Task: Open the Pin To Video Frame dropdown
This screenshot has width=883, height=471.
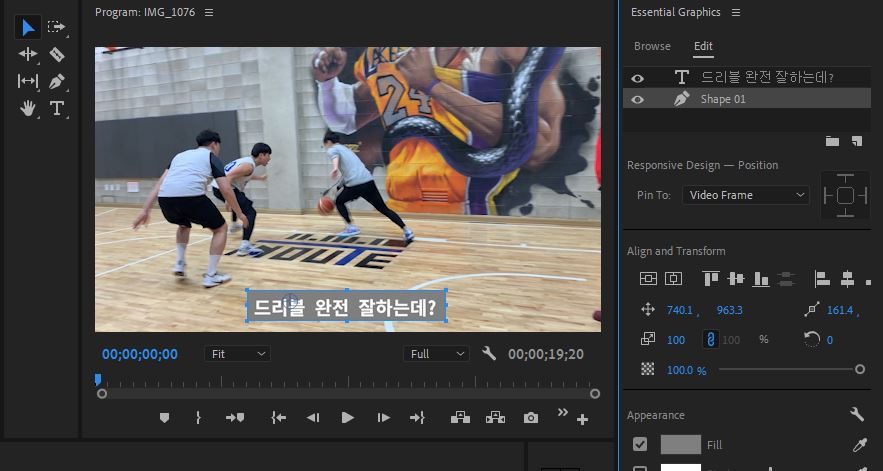Action: click(746, 195)
